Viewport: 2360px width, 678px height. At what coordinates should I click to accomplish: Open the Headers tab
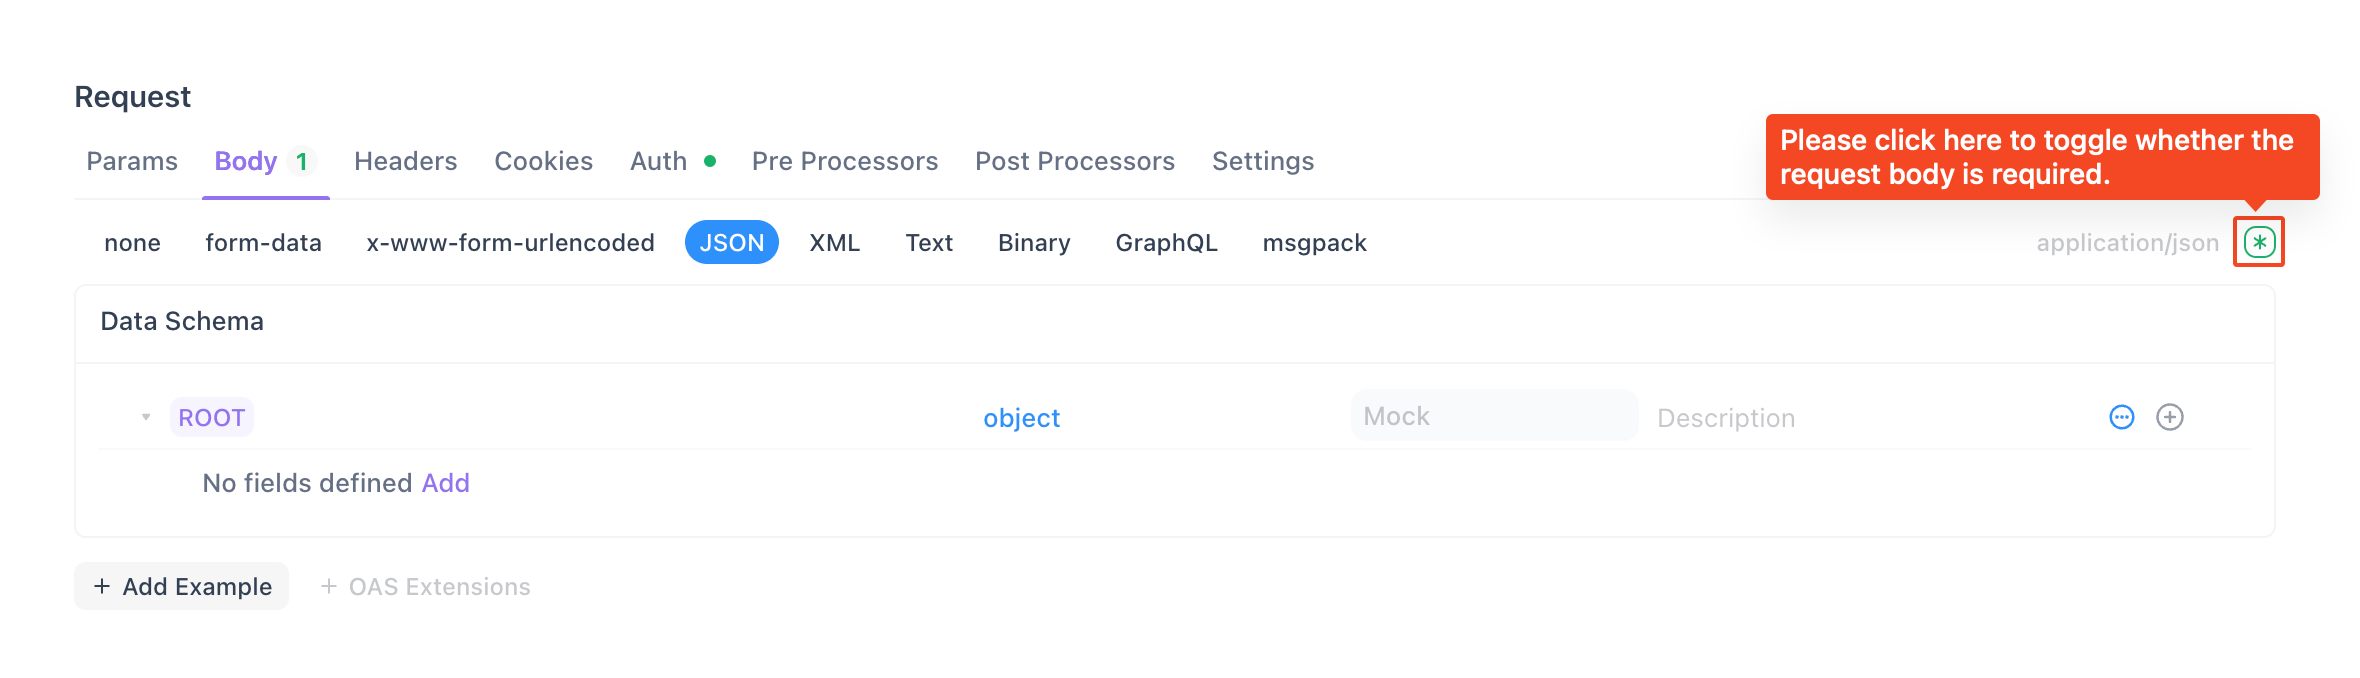point(405,161)
